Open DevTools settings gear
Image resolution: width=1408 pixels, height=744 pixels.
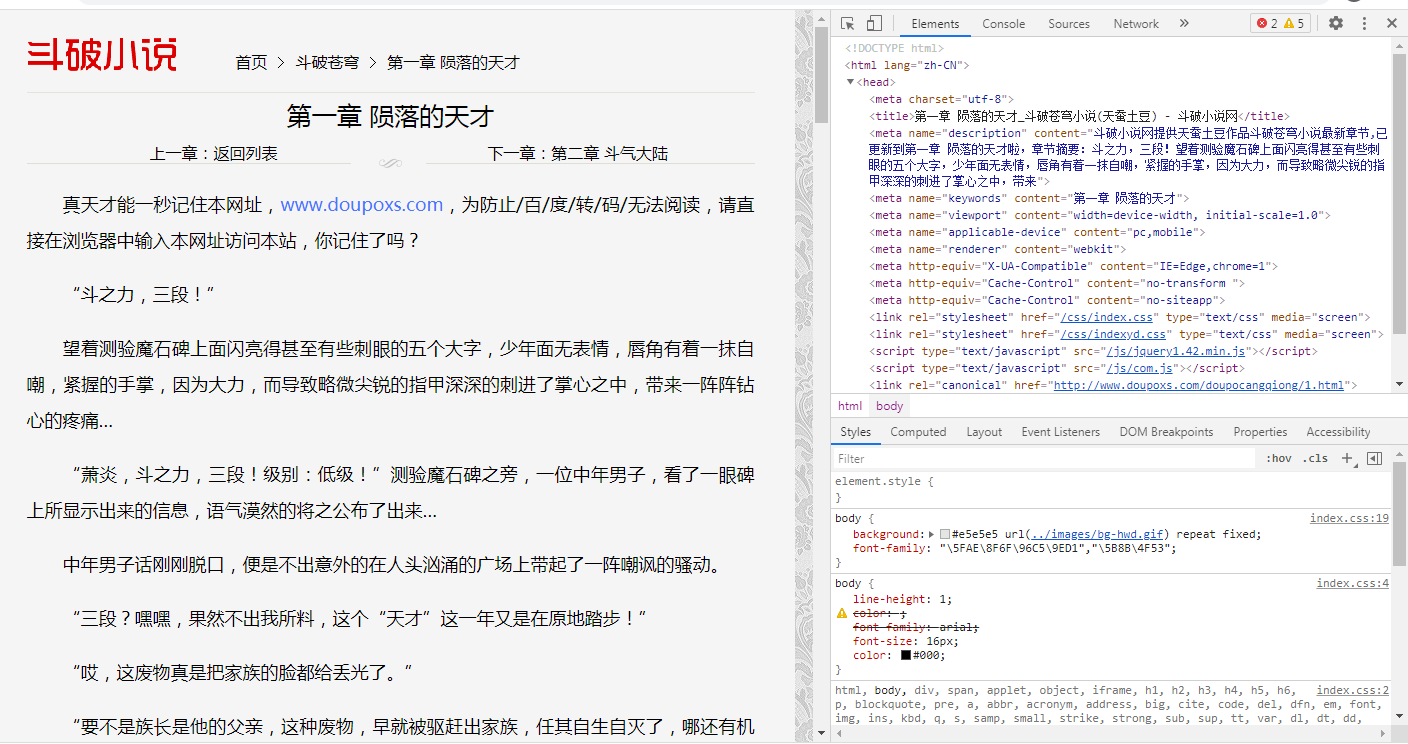1336,23
